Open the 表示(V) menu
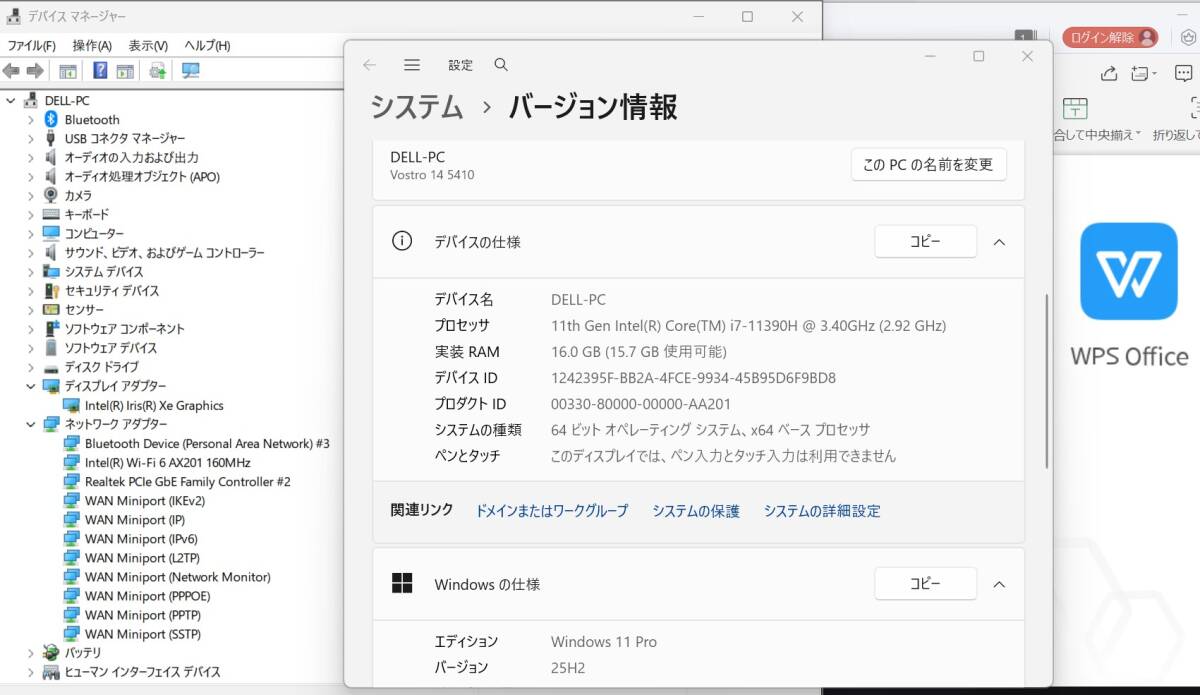 [148, 45]
